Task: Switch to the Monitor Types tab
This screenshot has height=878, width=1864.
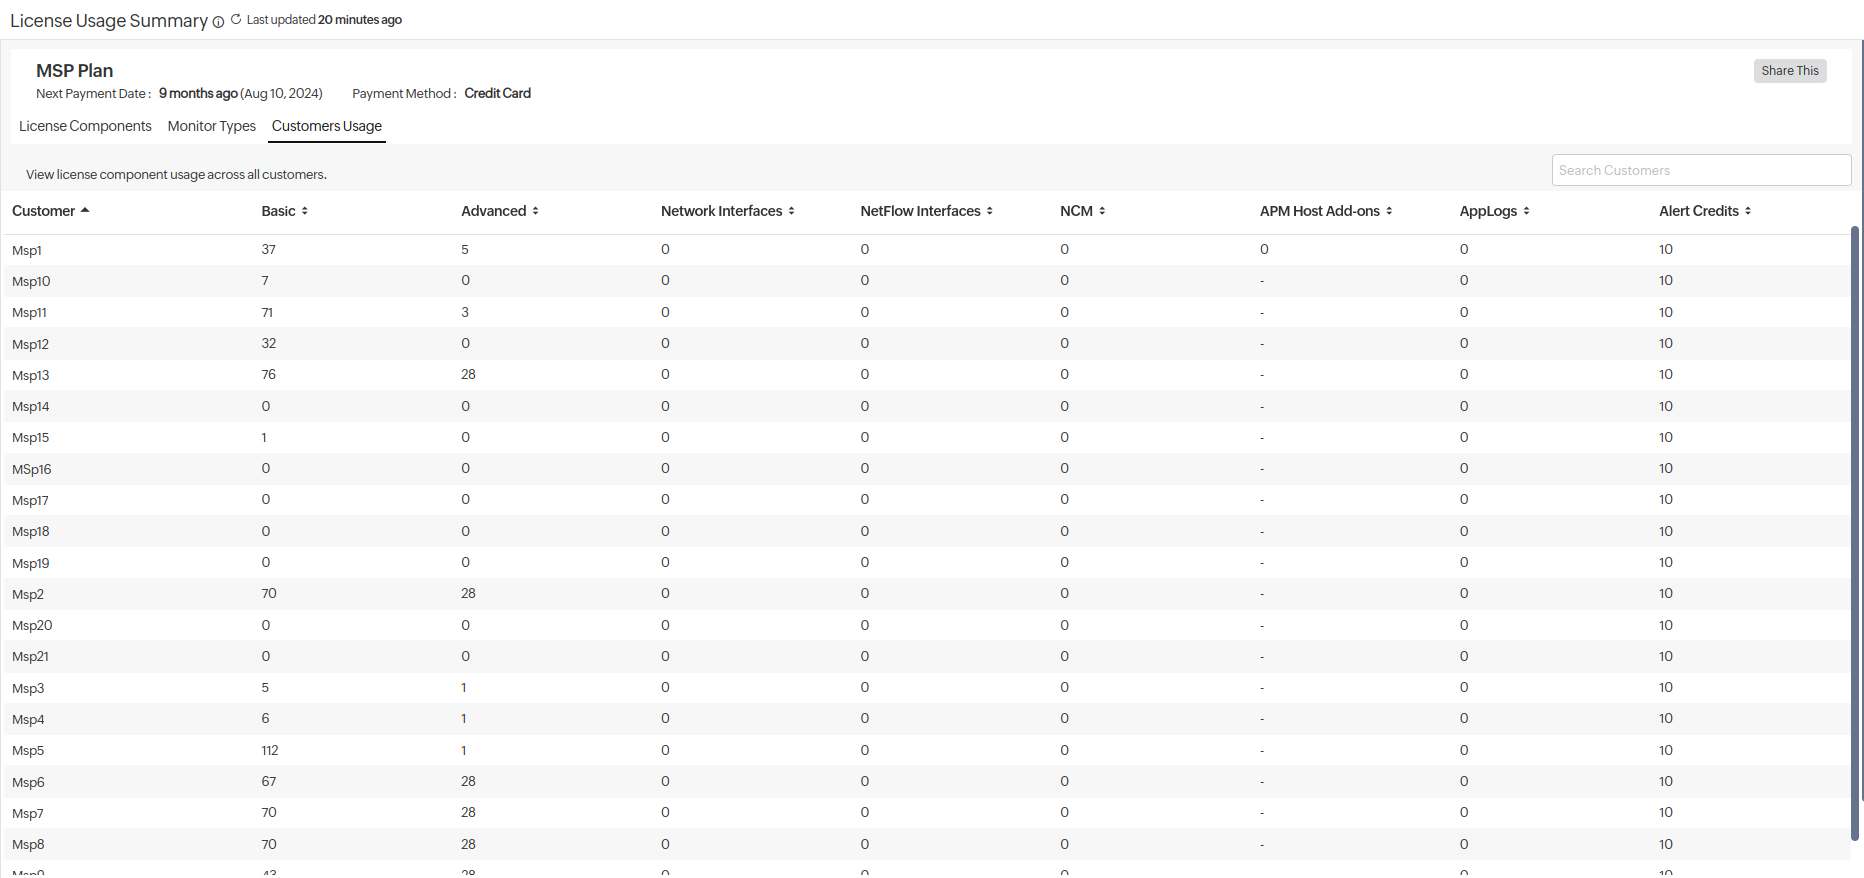Action: point(212,126)
